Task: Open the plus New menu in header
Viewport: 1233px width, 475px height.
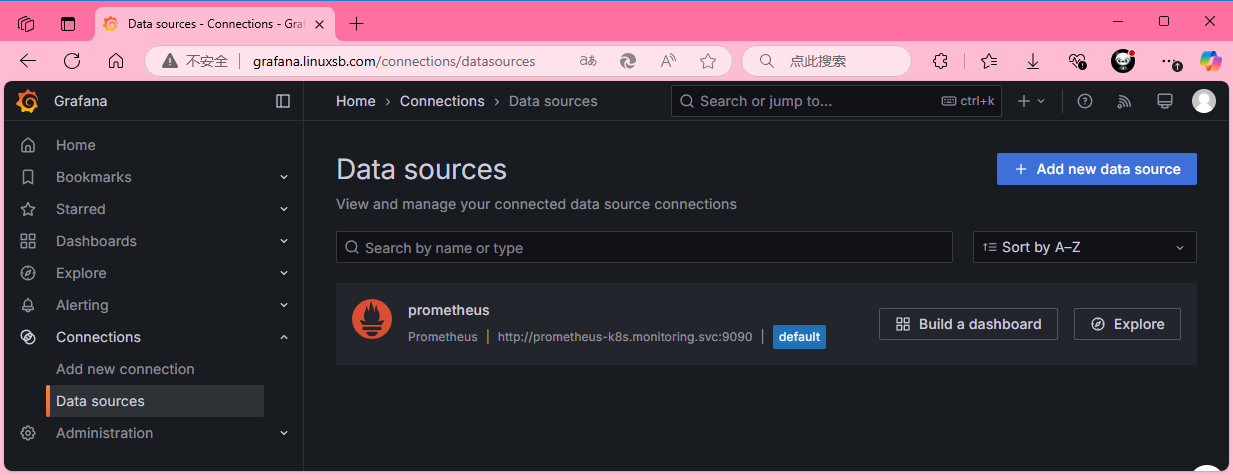Action: (1031, 101)
